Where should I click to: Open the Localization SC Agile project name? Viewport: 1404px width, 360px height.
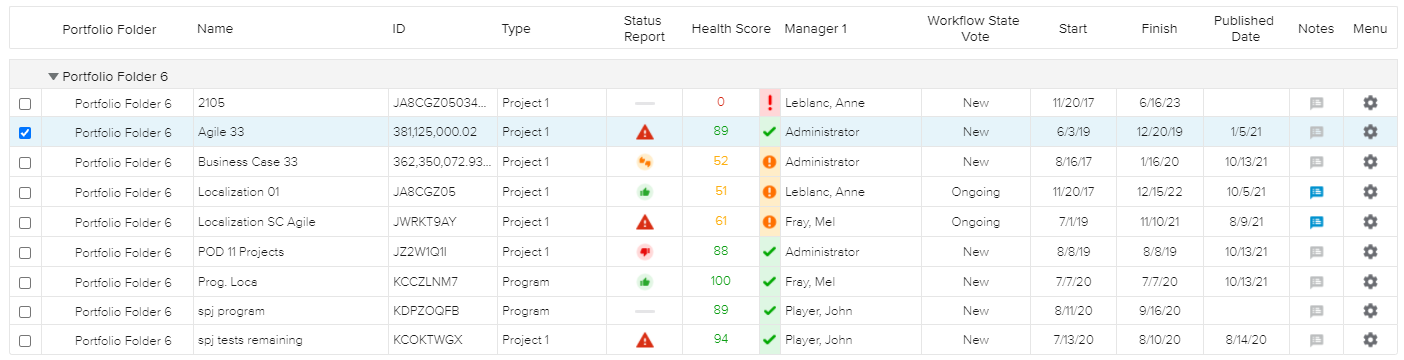click(x=257, y=222)
